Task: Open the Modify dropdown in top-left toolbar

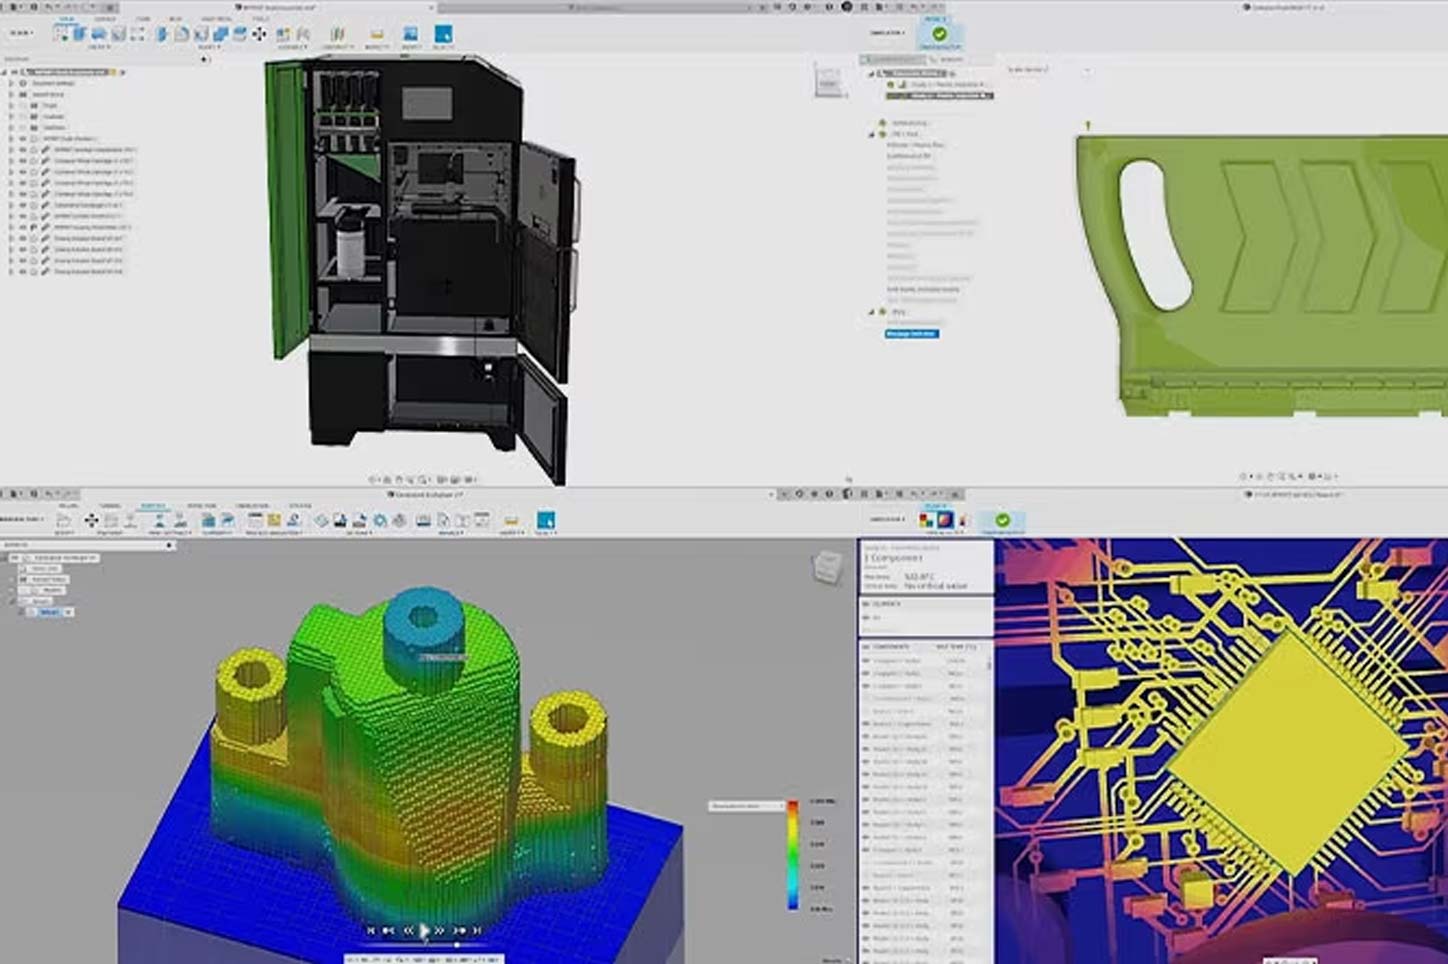Action: 209,47
